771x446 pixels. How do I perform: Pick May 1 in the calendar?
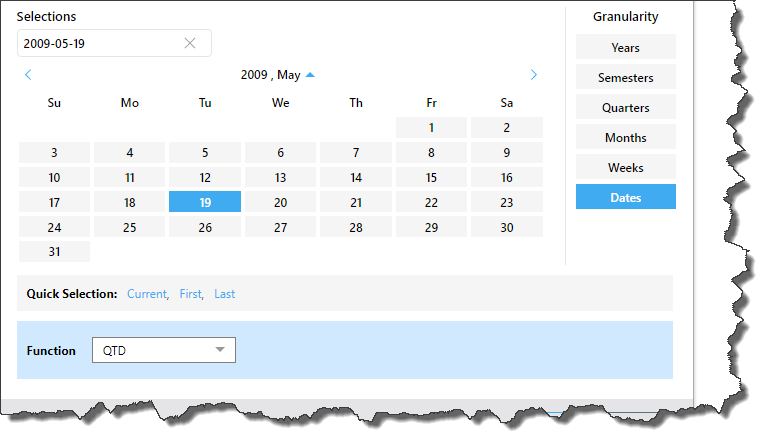tap(431, 127)
